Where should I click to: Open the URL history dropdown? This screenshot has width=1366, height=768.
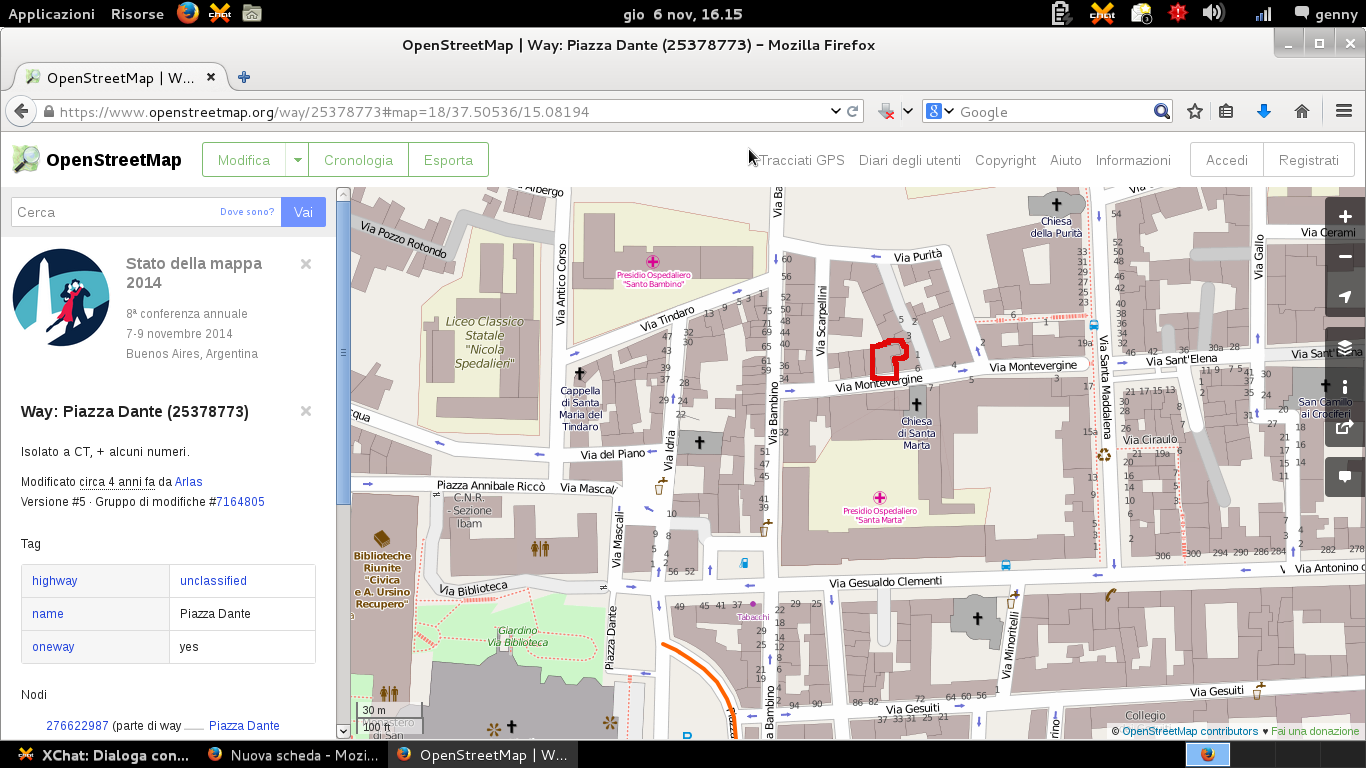[835, 112]
